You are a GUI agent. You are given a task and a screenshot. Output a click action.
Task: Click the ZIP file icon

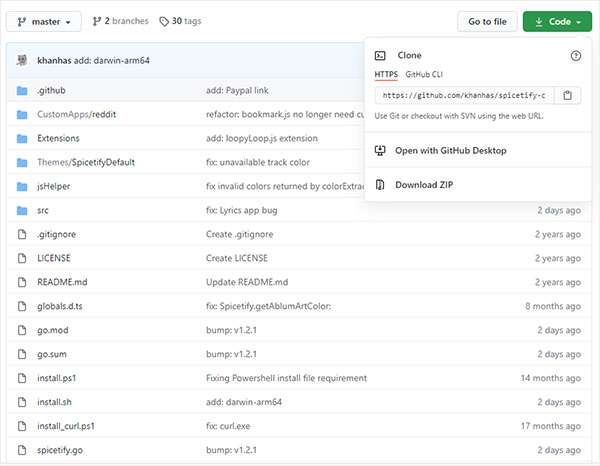380,185
